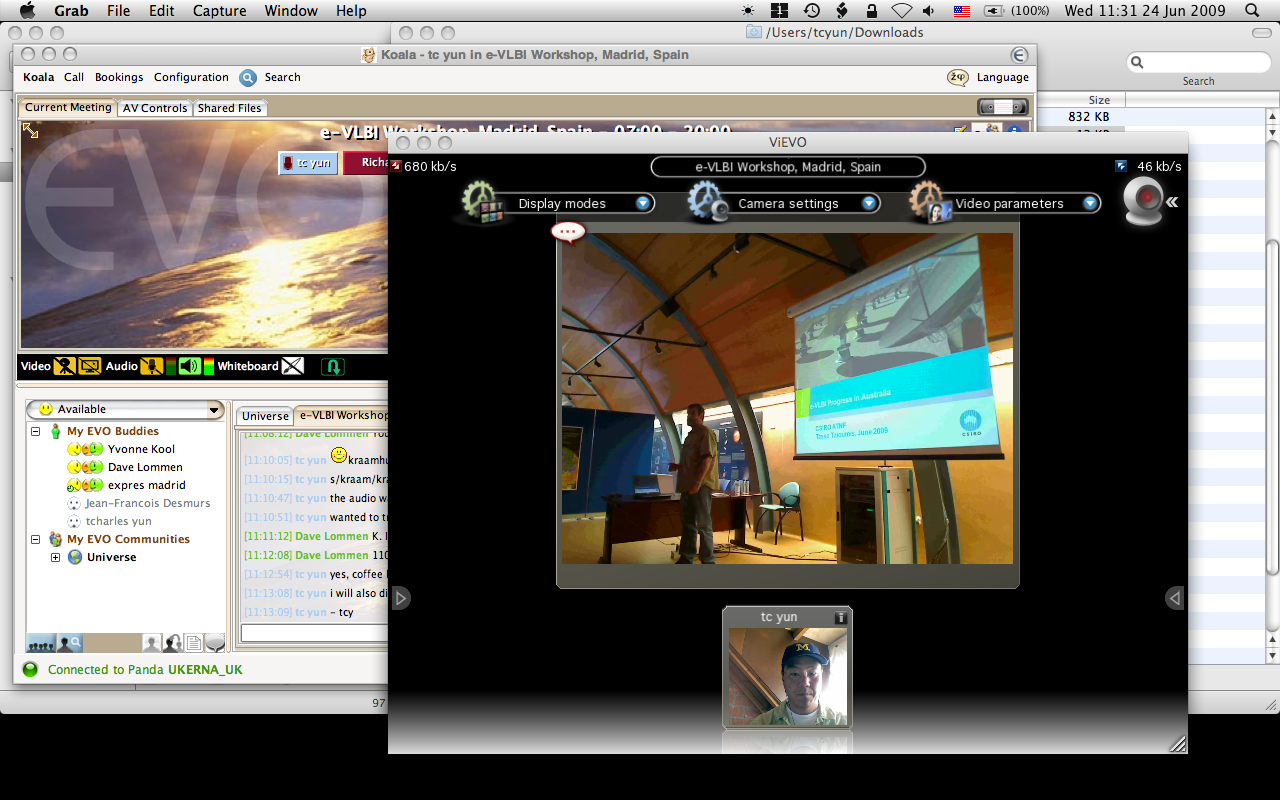
Task: Click the green loop arrow icon
Action: pyautogui.click(x=333, y=366)
